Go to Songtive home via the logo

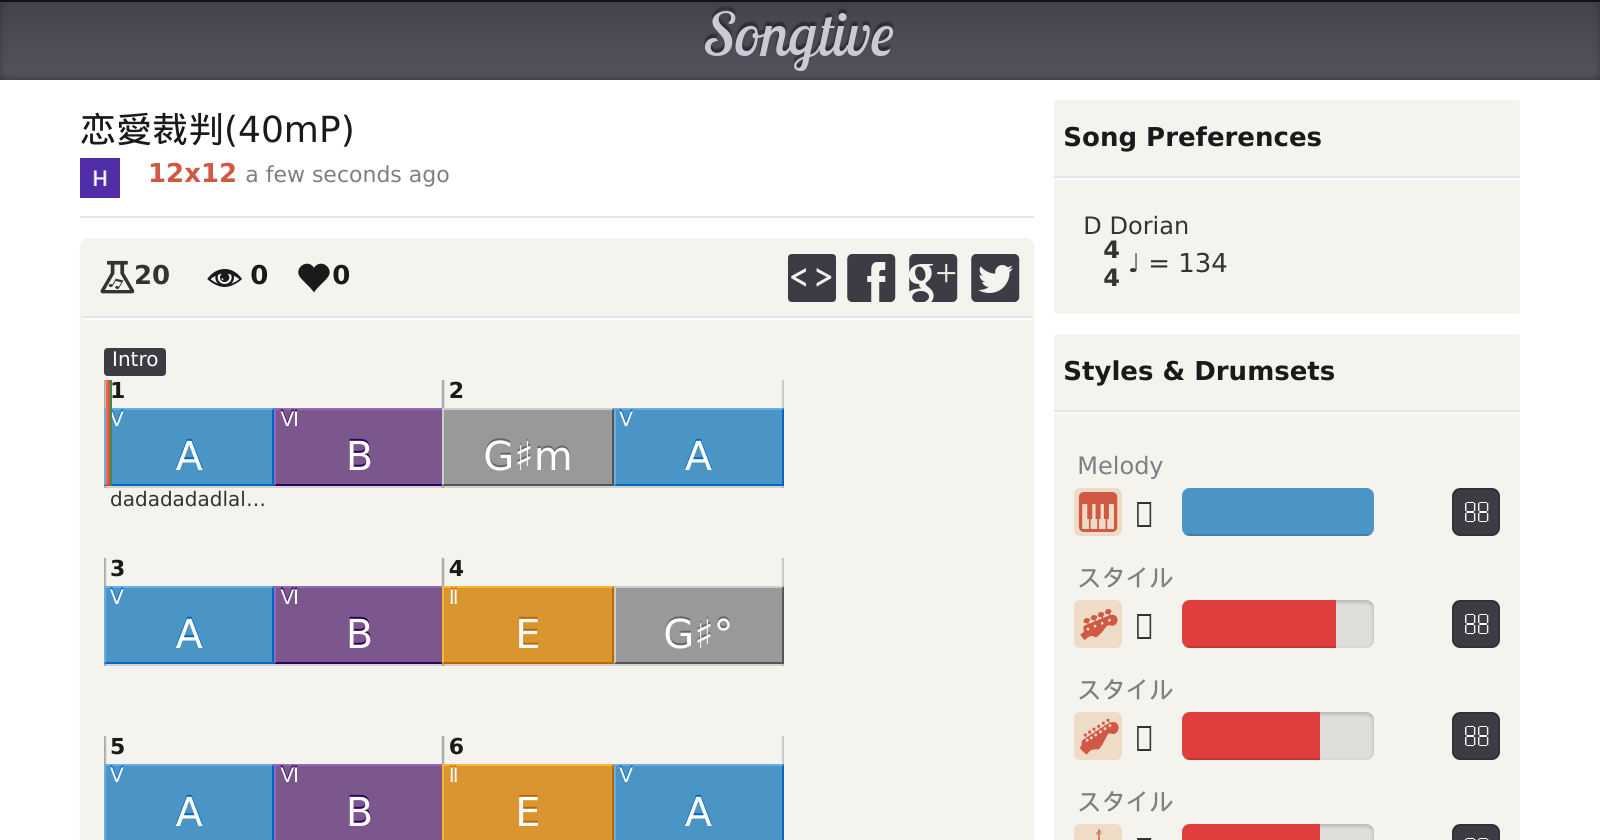pos(799,38)
